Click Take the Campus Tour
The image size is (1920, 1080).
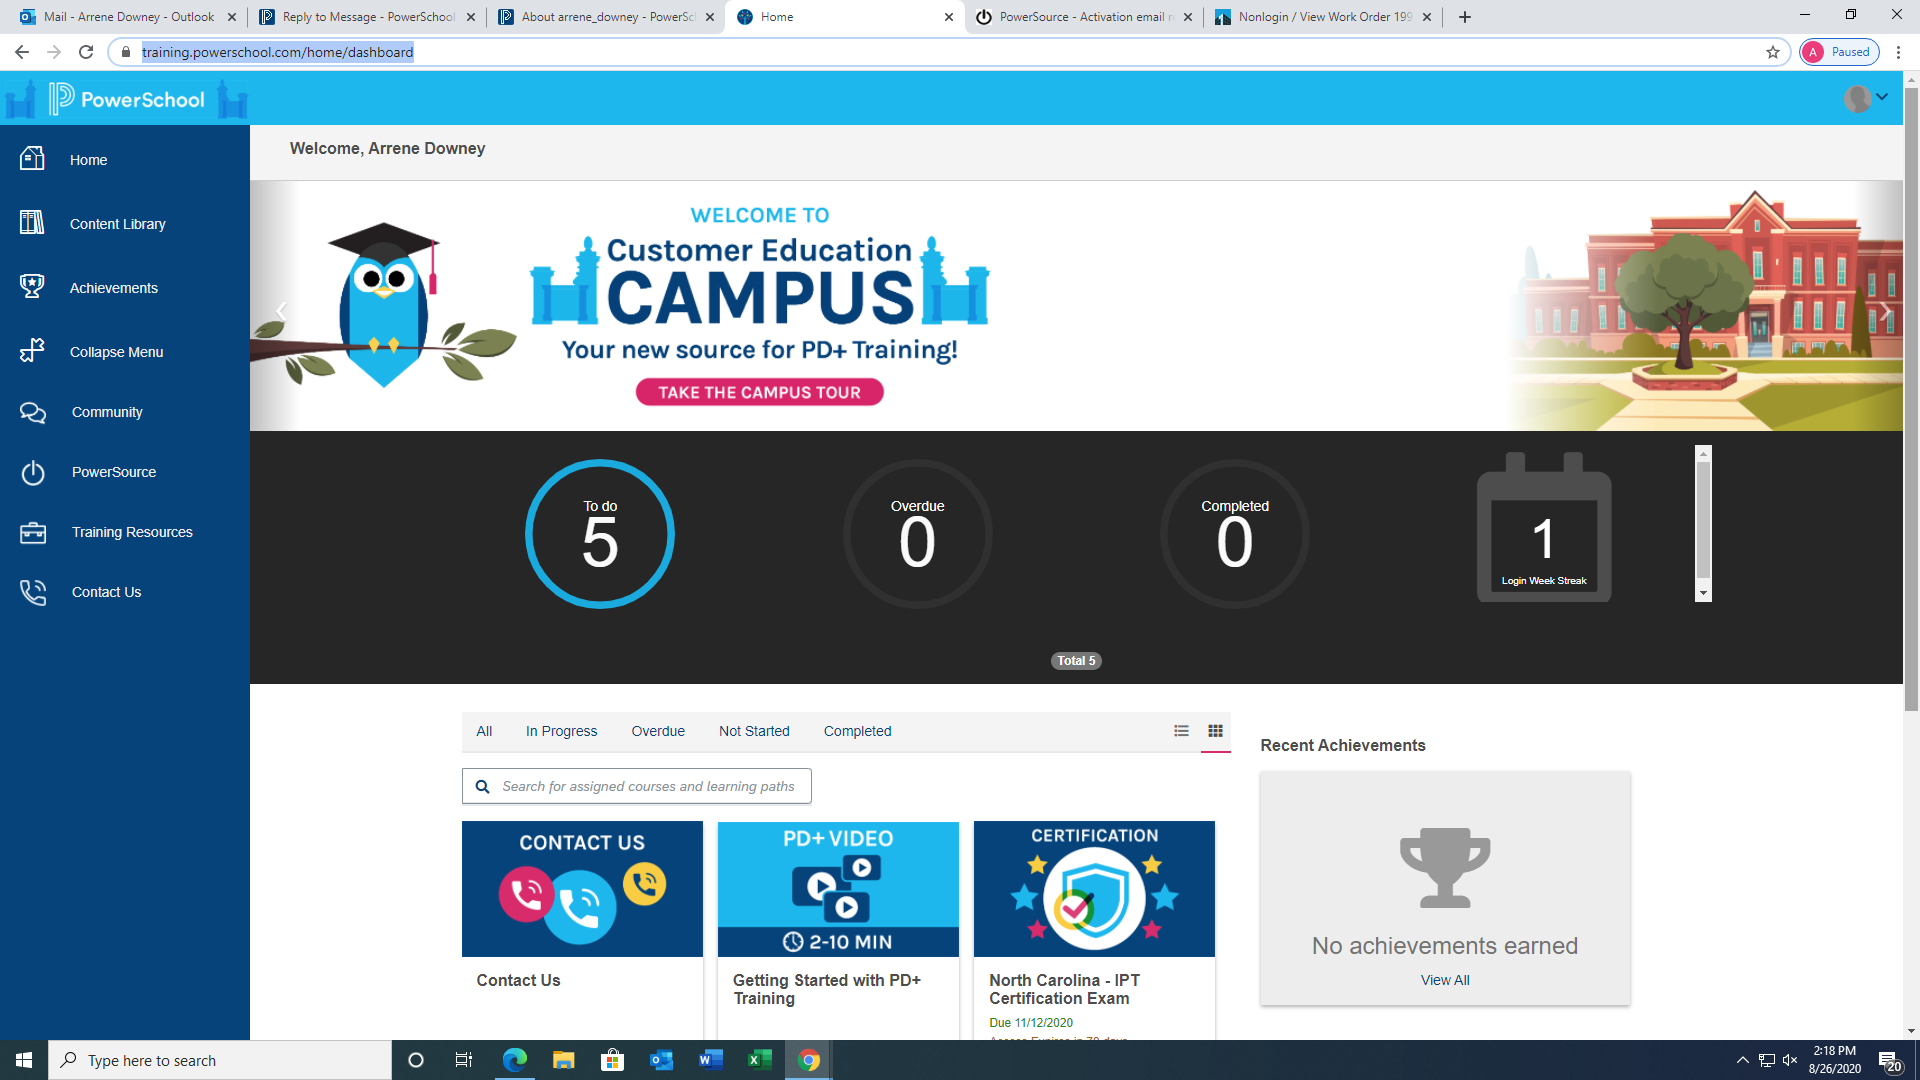(x=759, y=392)
